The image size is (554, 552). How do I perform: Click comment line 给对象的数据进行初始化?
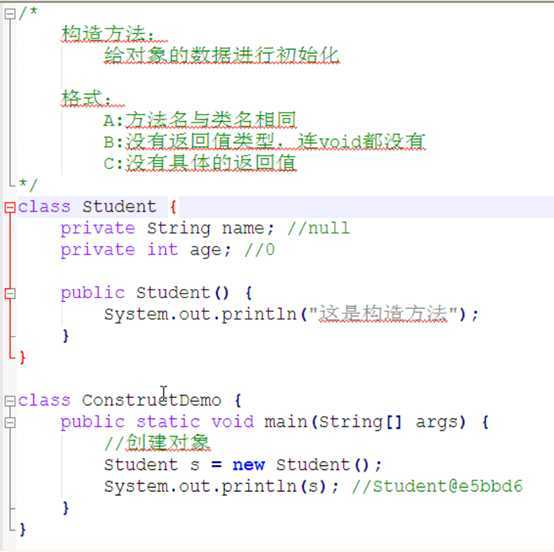click(x=222, y=55)
